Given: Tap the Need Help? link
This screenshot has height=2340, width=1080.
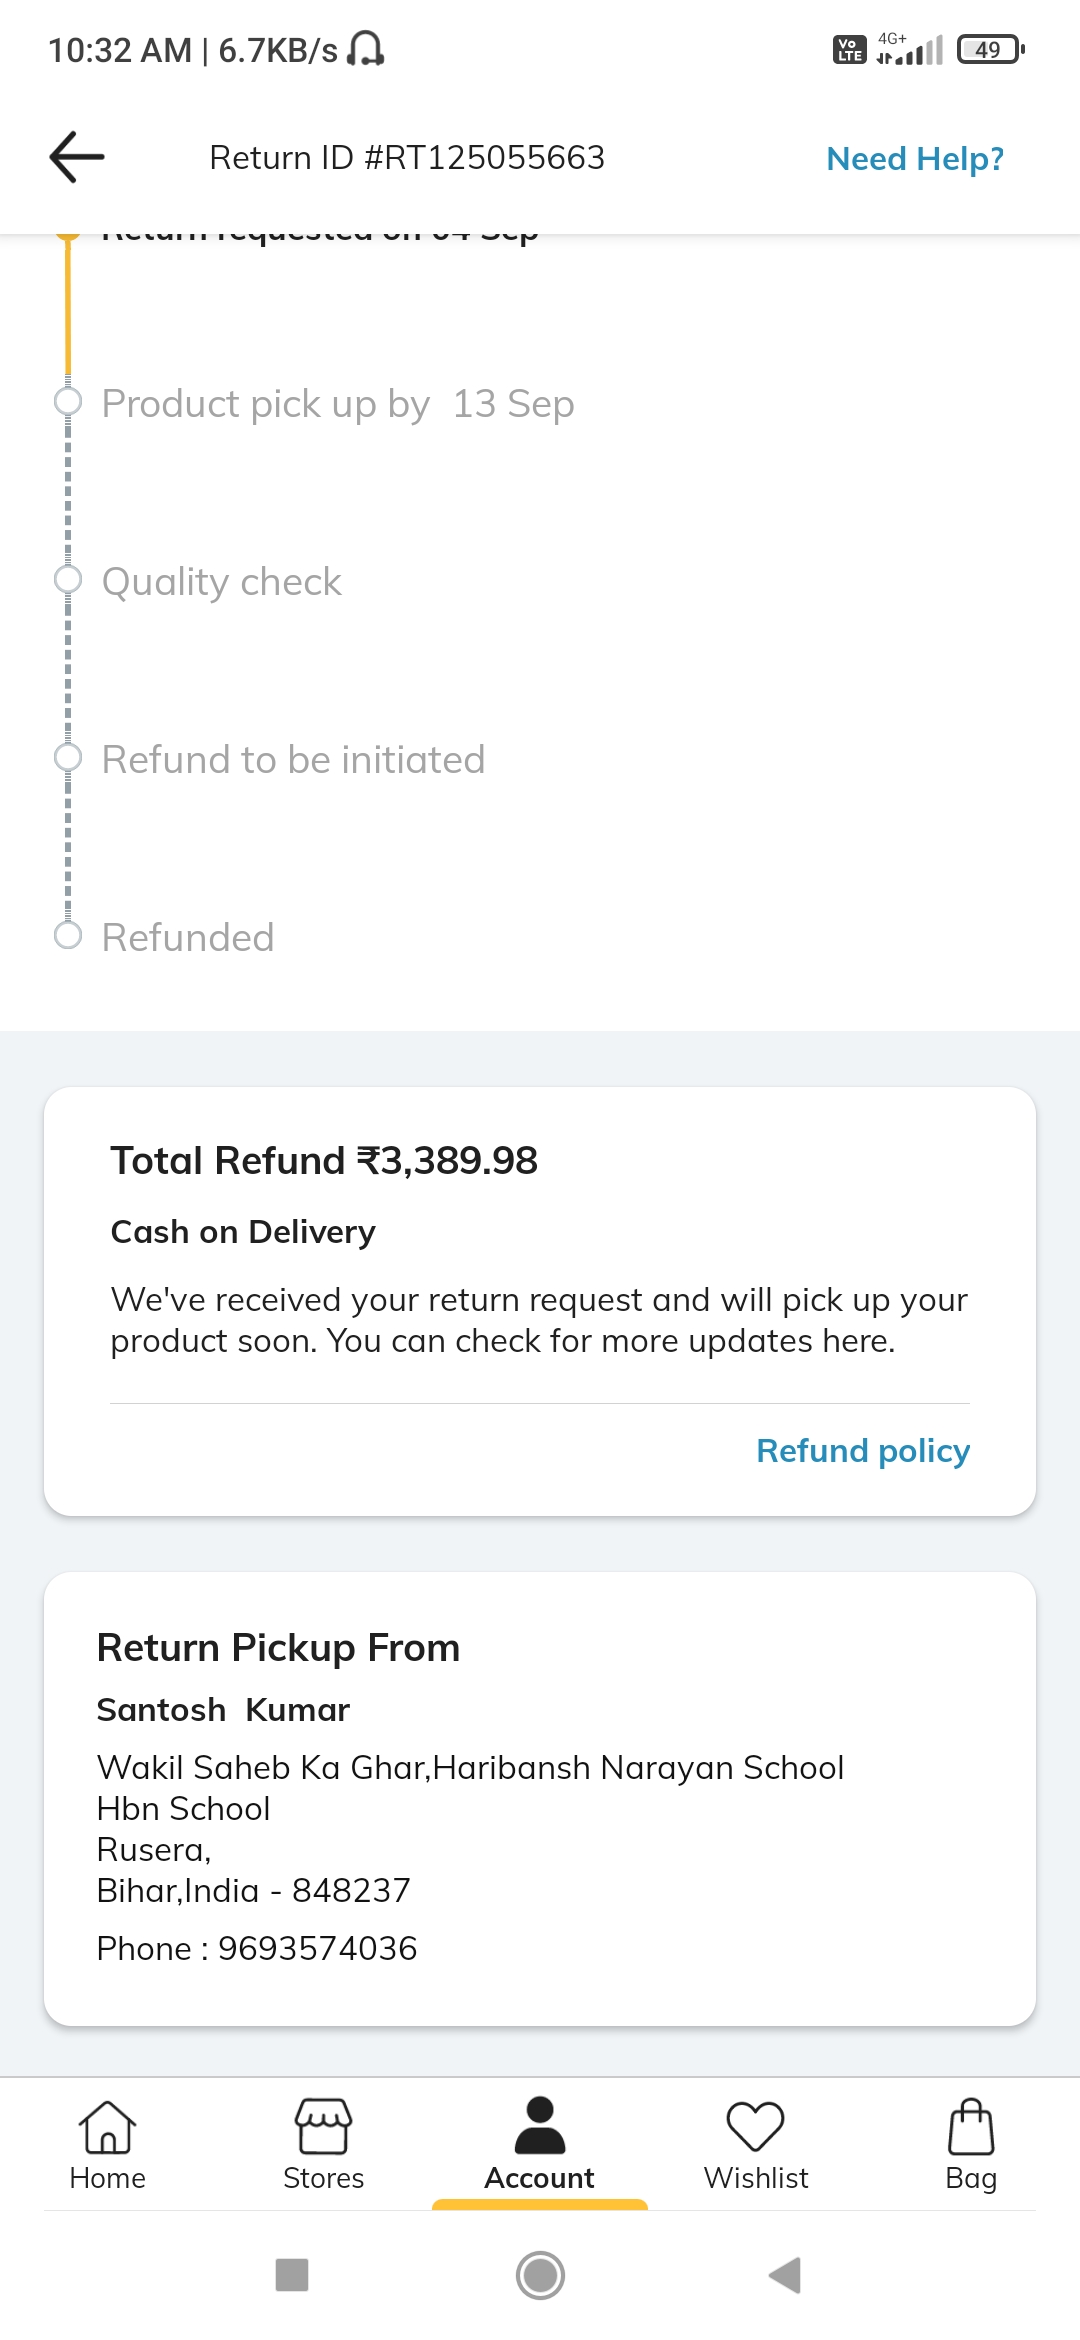Looking at the screenshot, I should click(915, 159).
